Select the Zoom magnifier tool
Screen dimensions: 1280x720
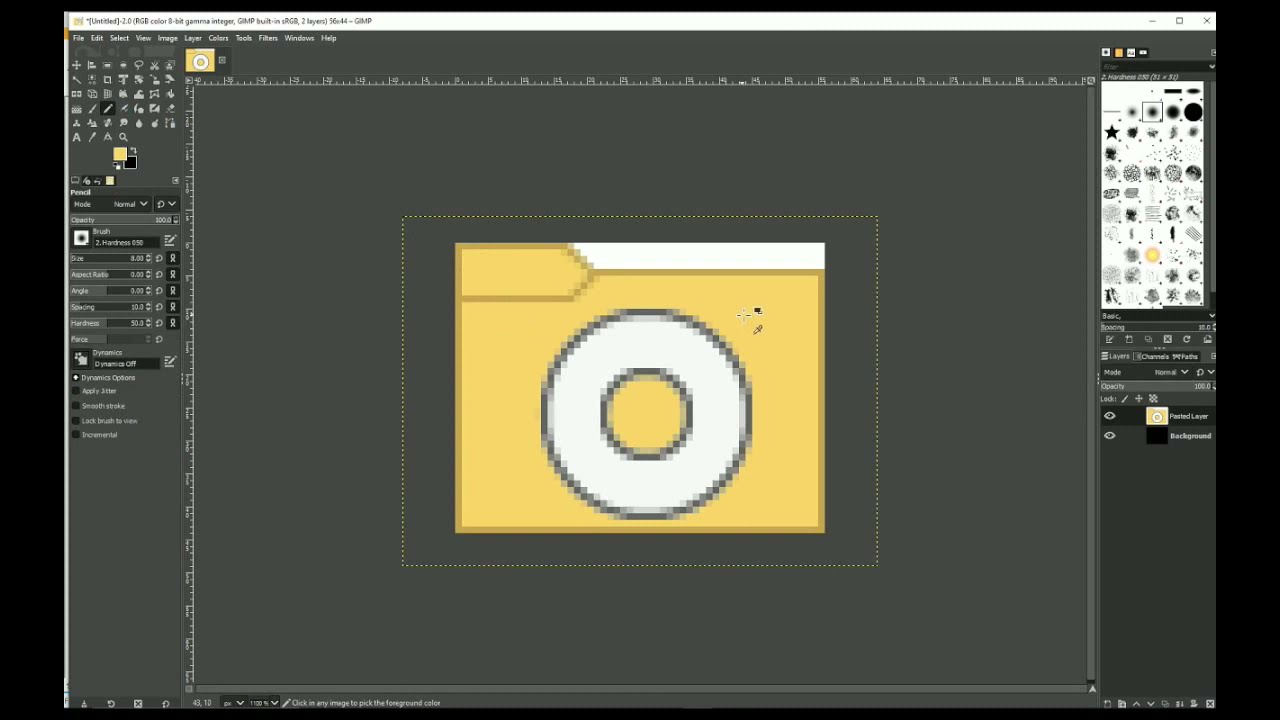(123, 137)
